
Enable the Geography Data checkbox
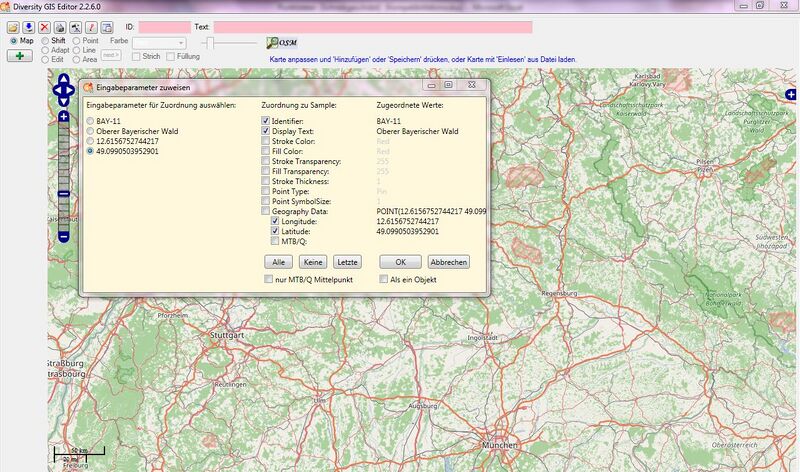(x=265, y=211)
